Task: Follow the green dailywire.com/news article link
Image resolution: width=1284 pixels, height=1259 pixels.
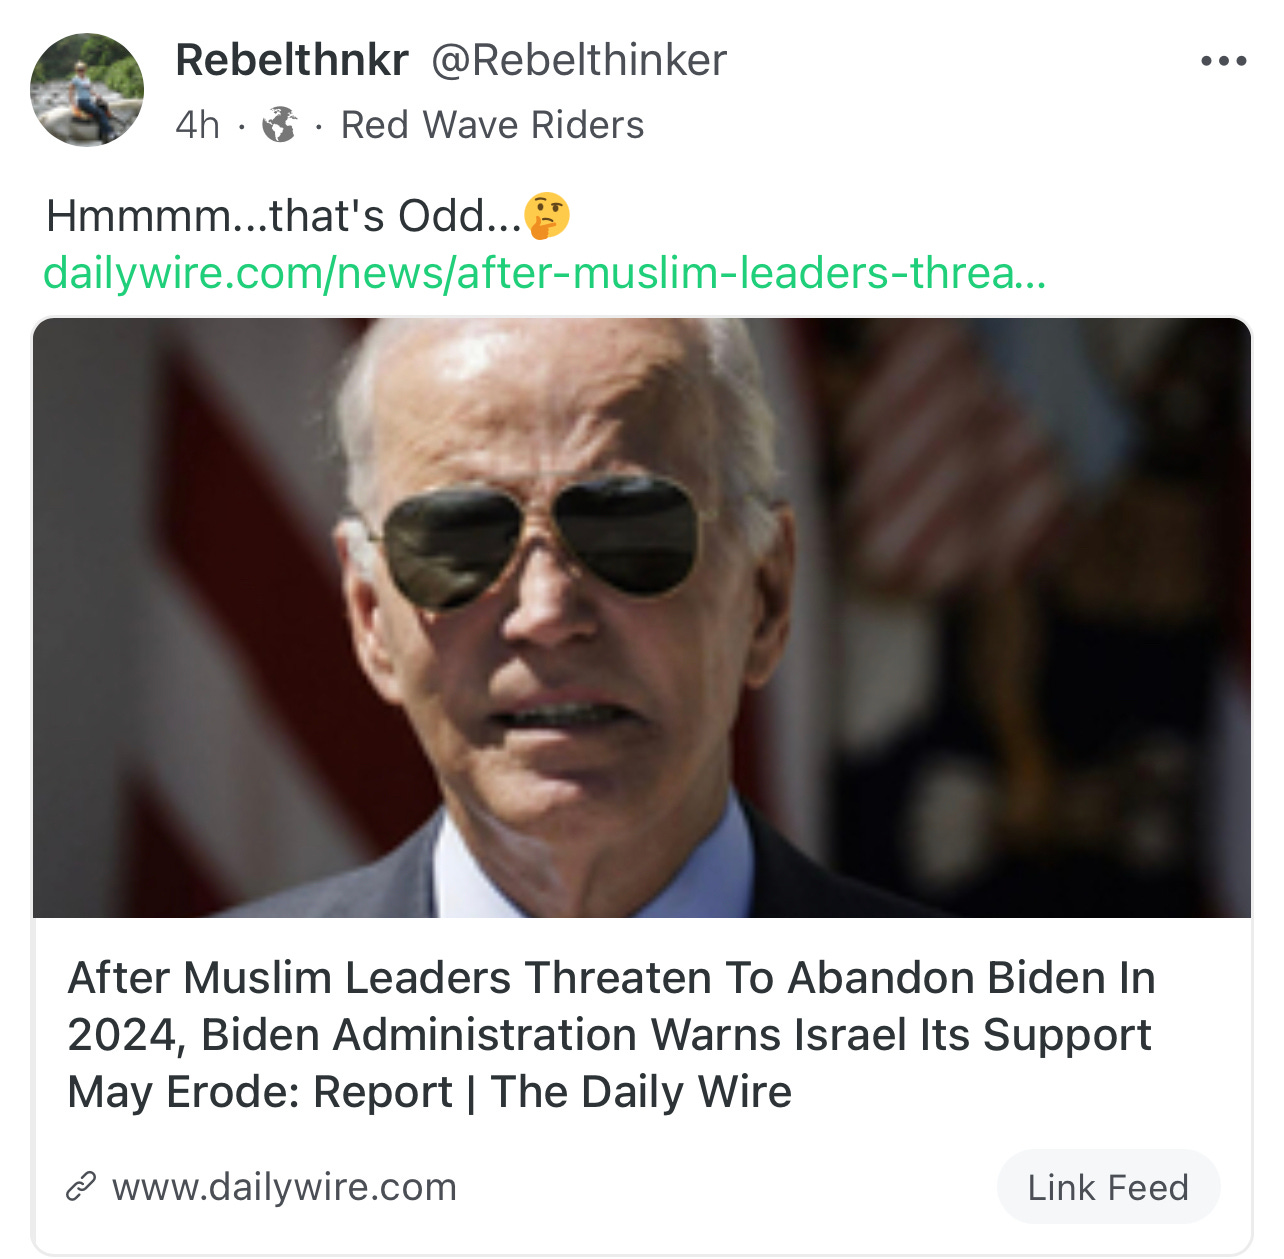Action: coord(545,272)
